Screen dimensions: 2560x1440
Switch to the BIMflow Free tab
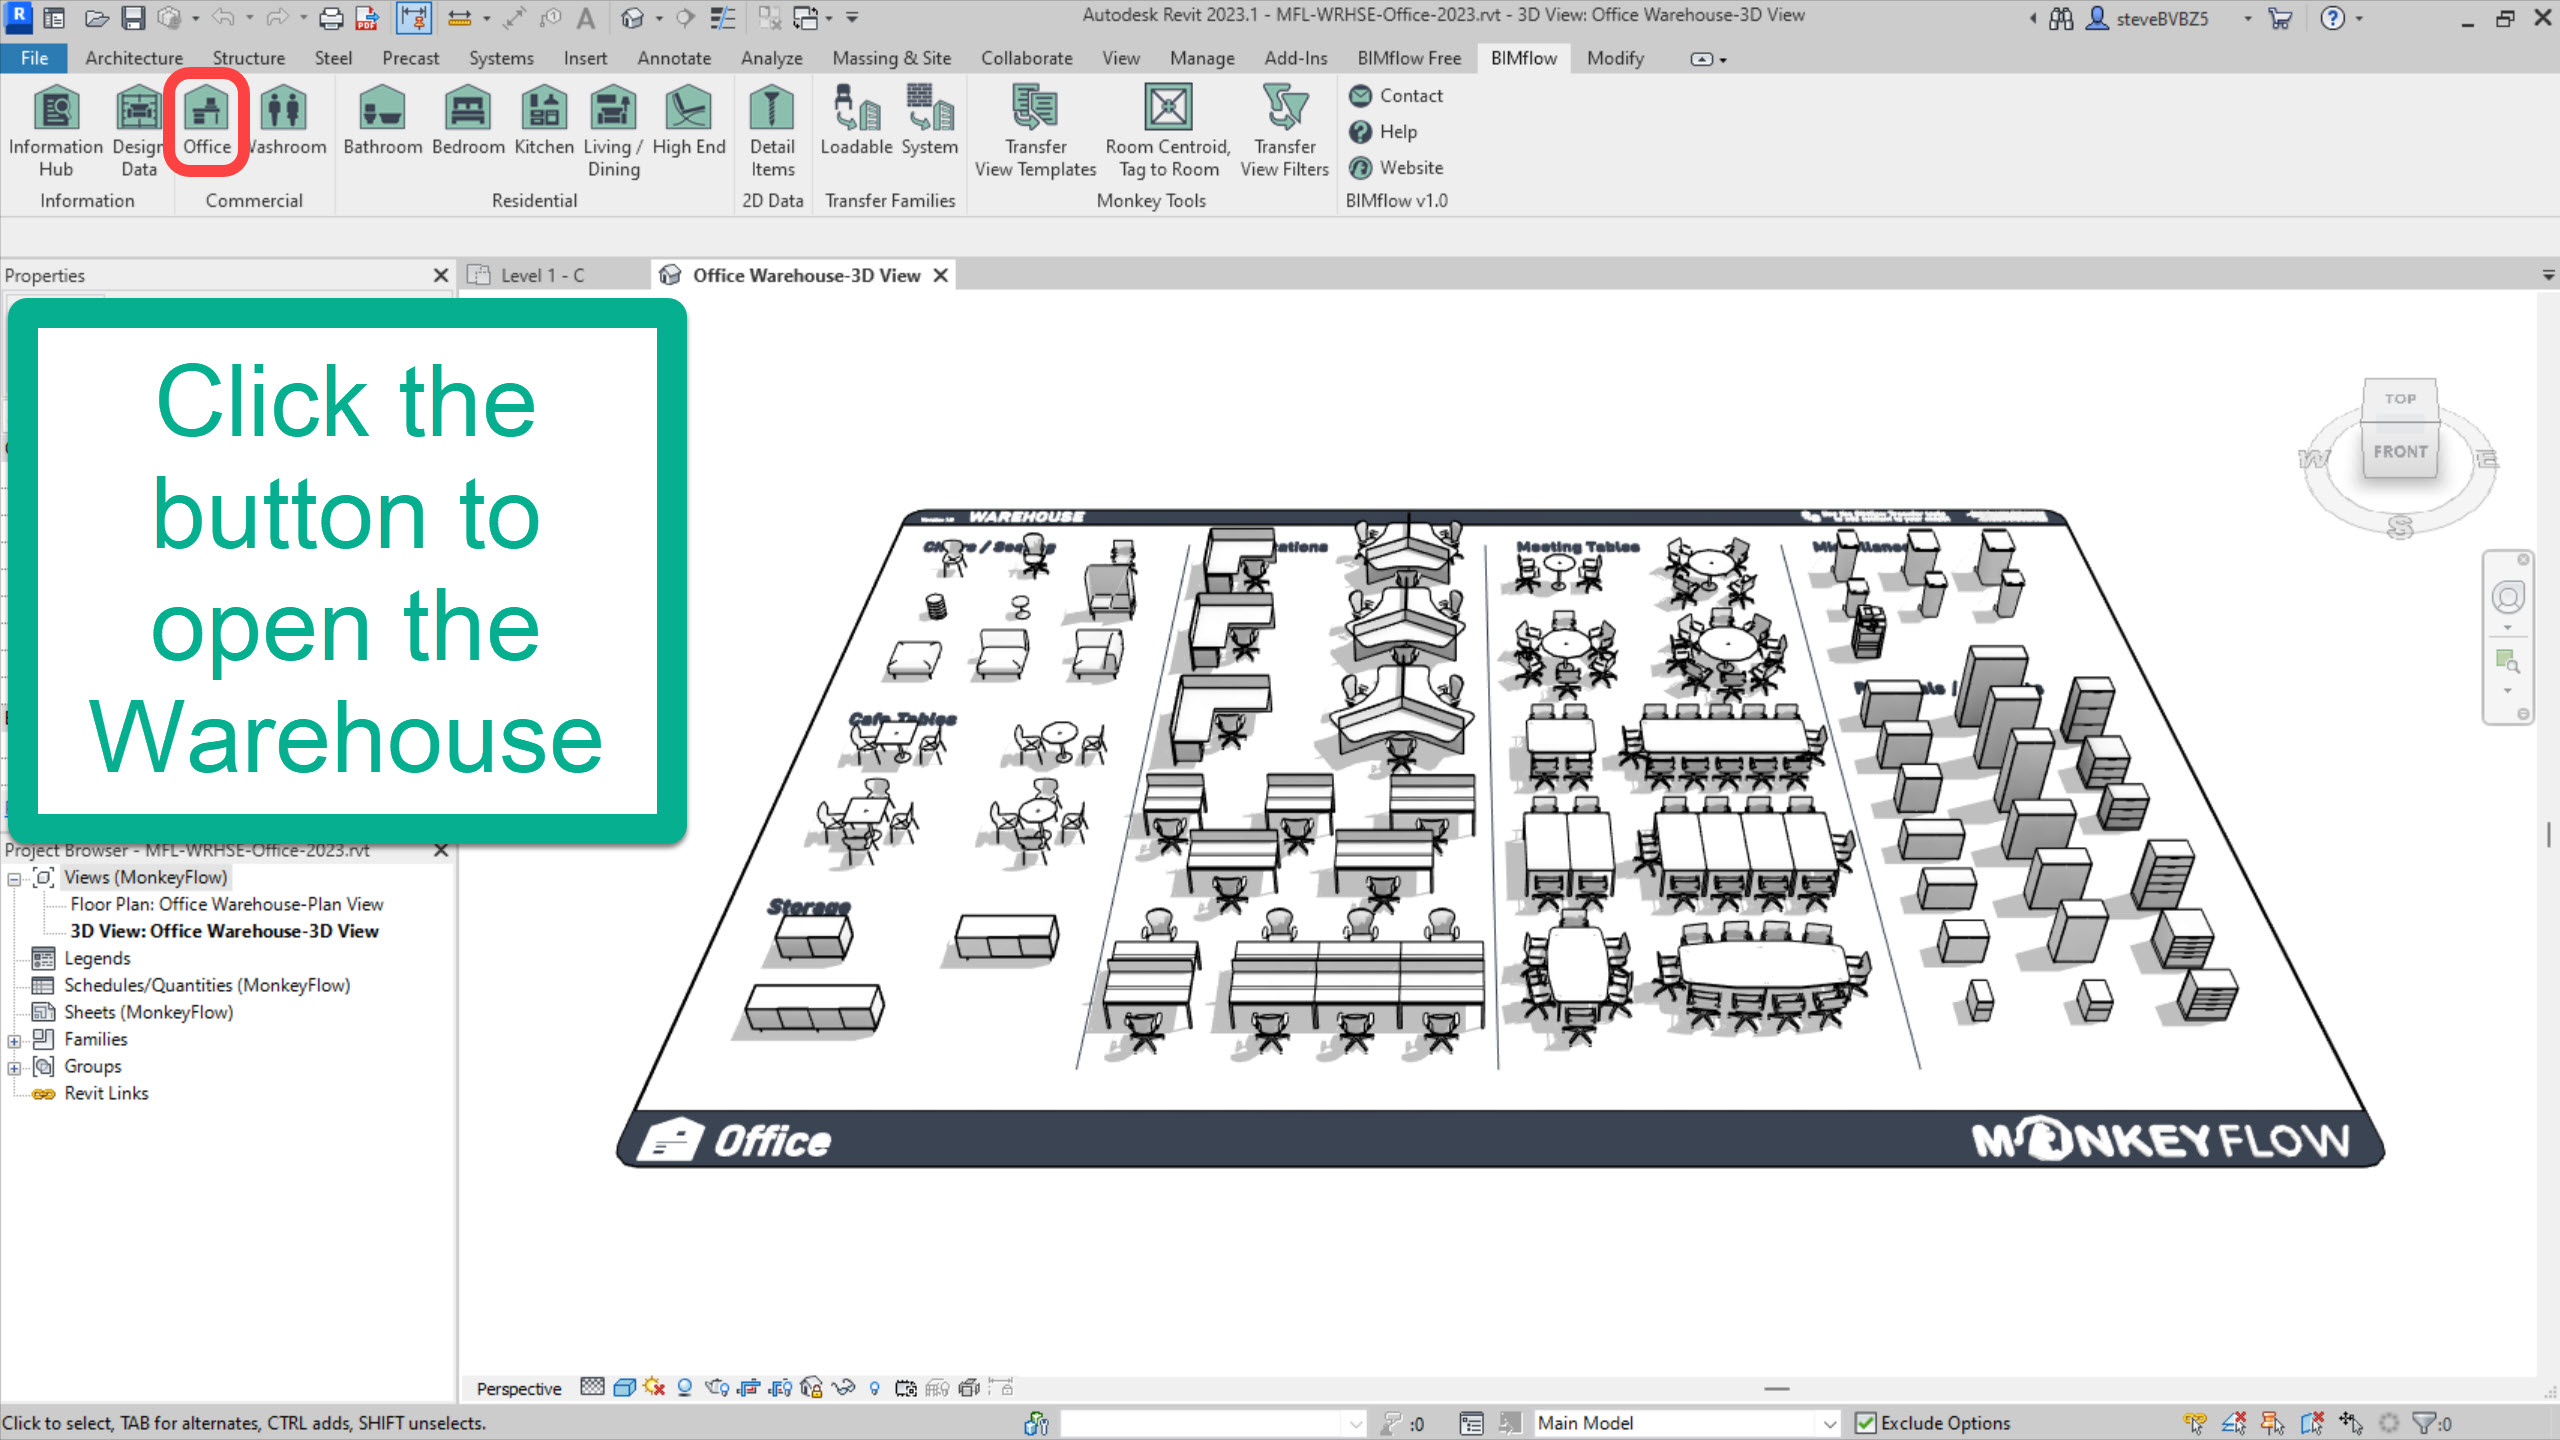(1408, 58)
